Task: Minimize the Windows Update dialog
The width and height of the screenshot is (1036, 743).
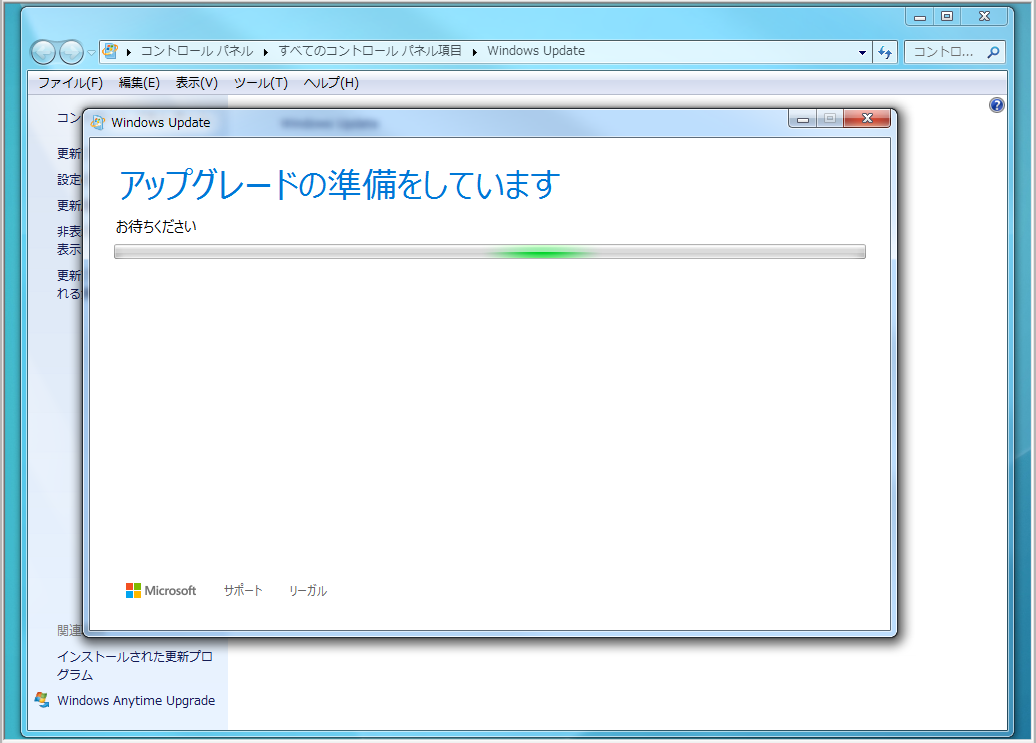Action: (x=803, y=119)
